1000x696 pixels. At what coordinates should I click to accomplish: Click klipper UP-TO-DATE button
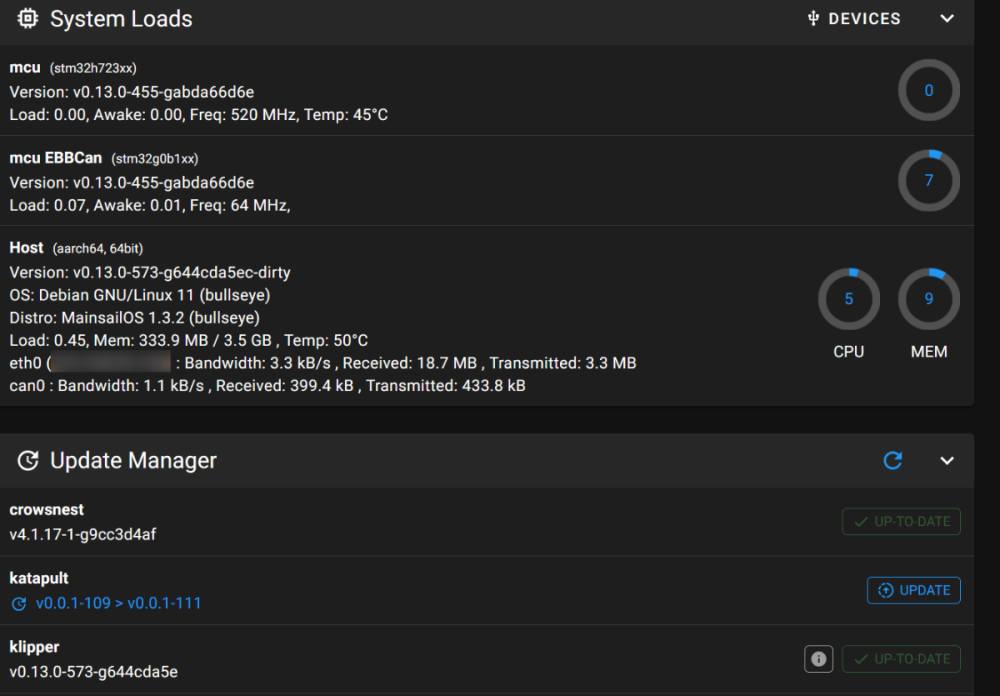click(x=901, y=659)
